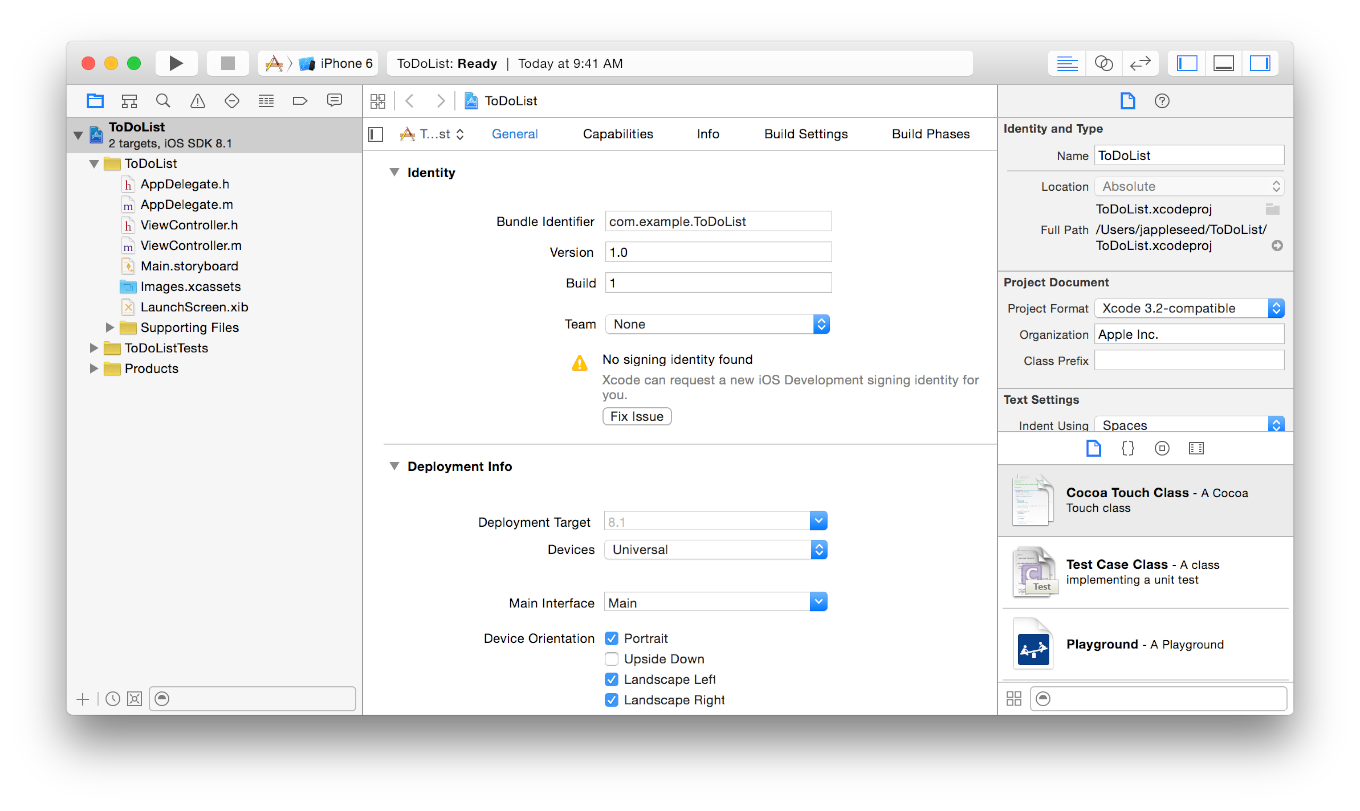Enable the Upside Down orientation checkbox
1360x811 pixels.
(612, 659)
